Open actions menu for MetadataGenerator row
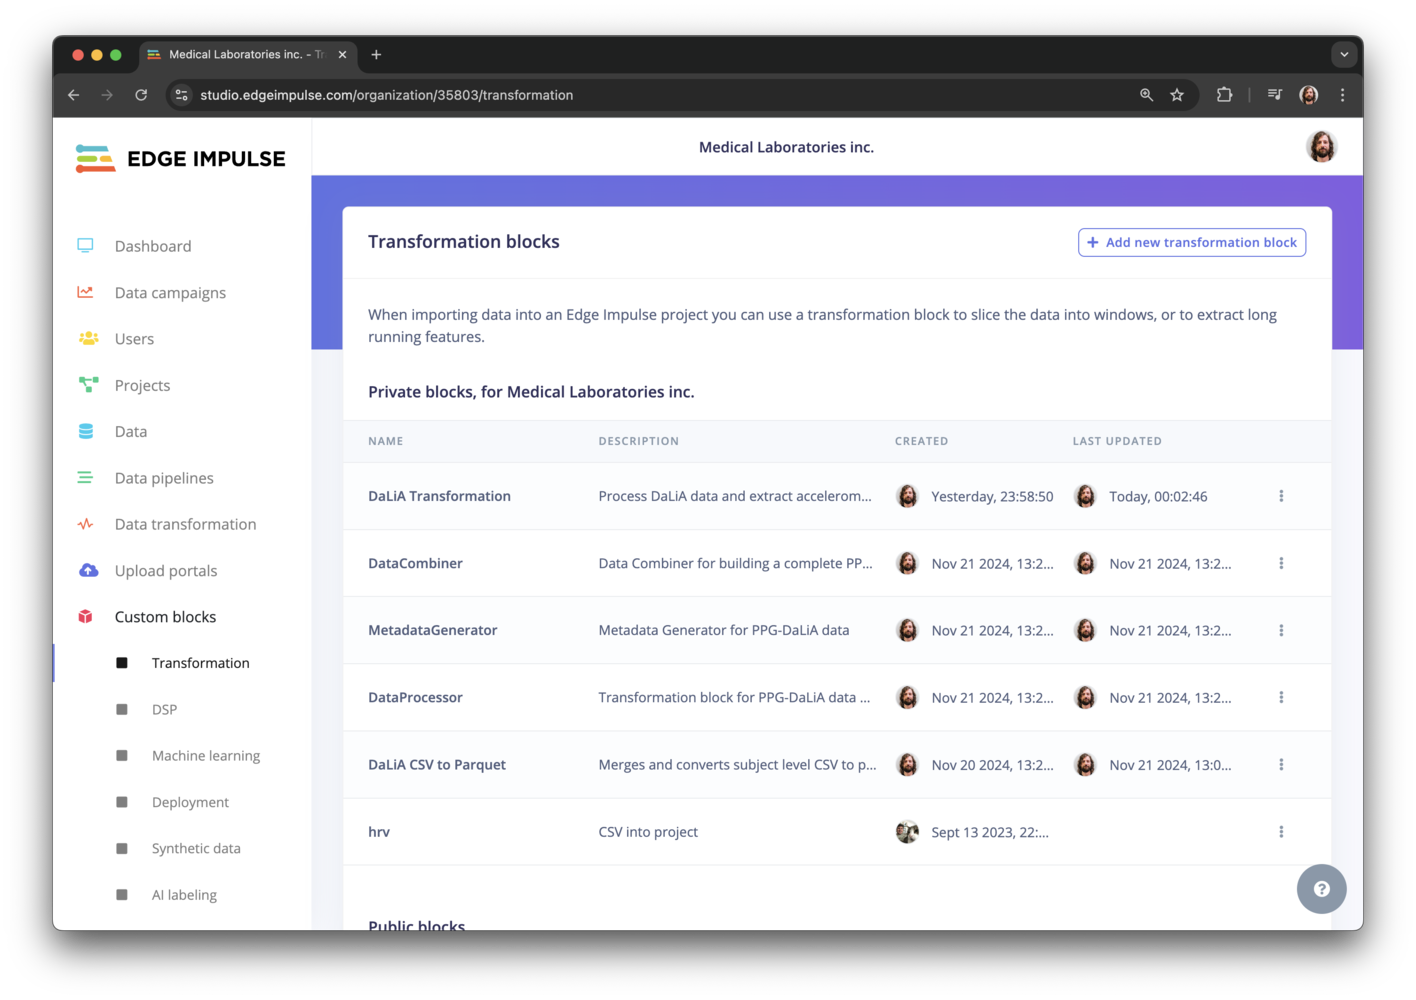The height and width of the screenshot is (1000, 1416). [1281, 630]
